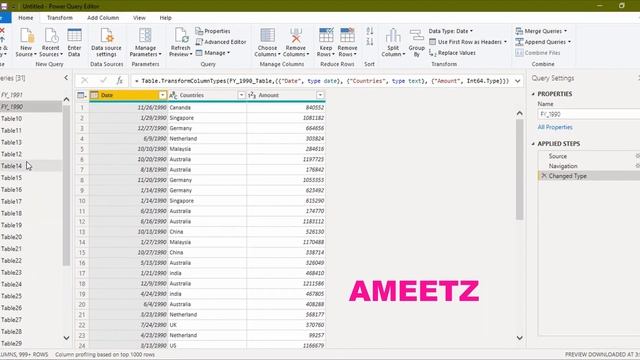The image size is (640, 360).
Task: Click the Enter Data icon
Action: pos(74,36)
